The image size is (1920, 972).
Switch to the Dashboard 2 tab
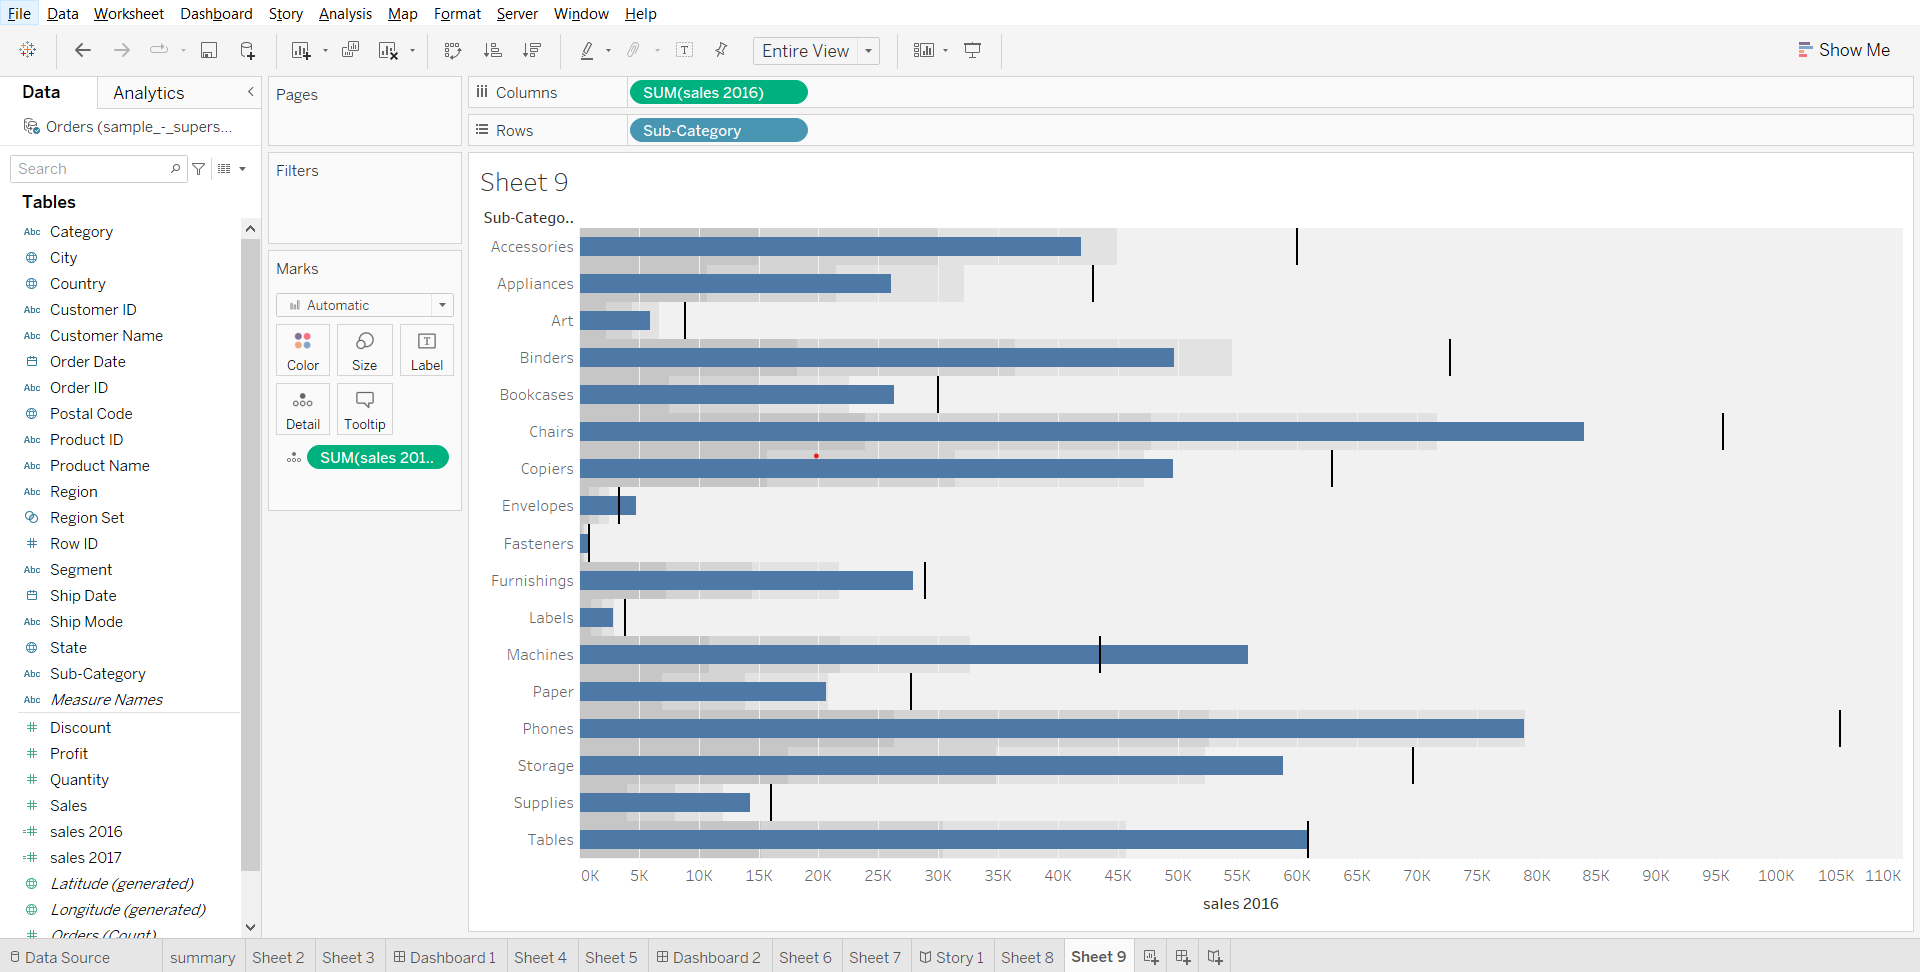tap(708, 957)
